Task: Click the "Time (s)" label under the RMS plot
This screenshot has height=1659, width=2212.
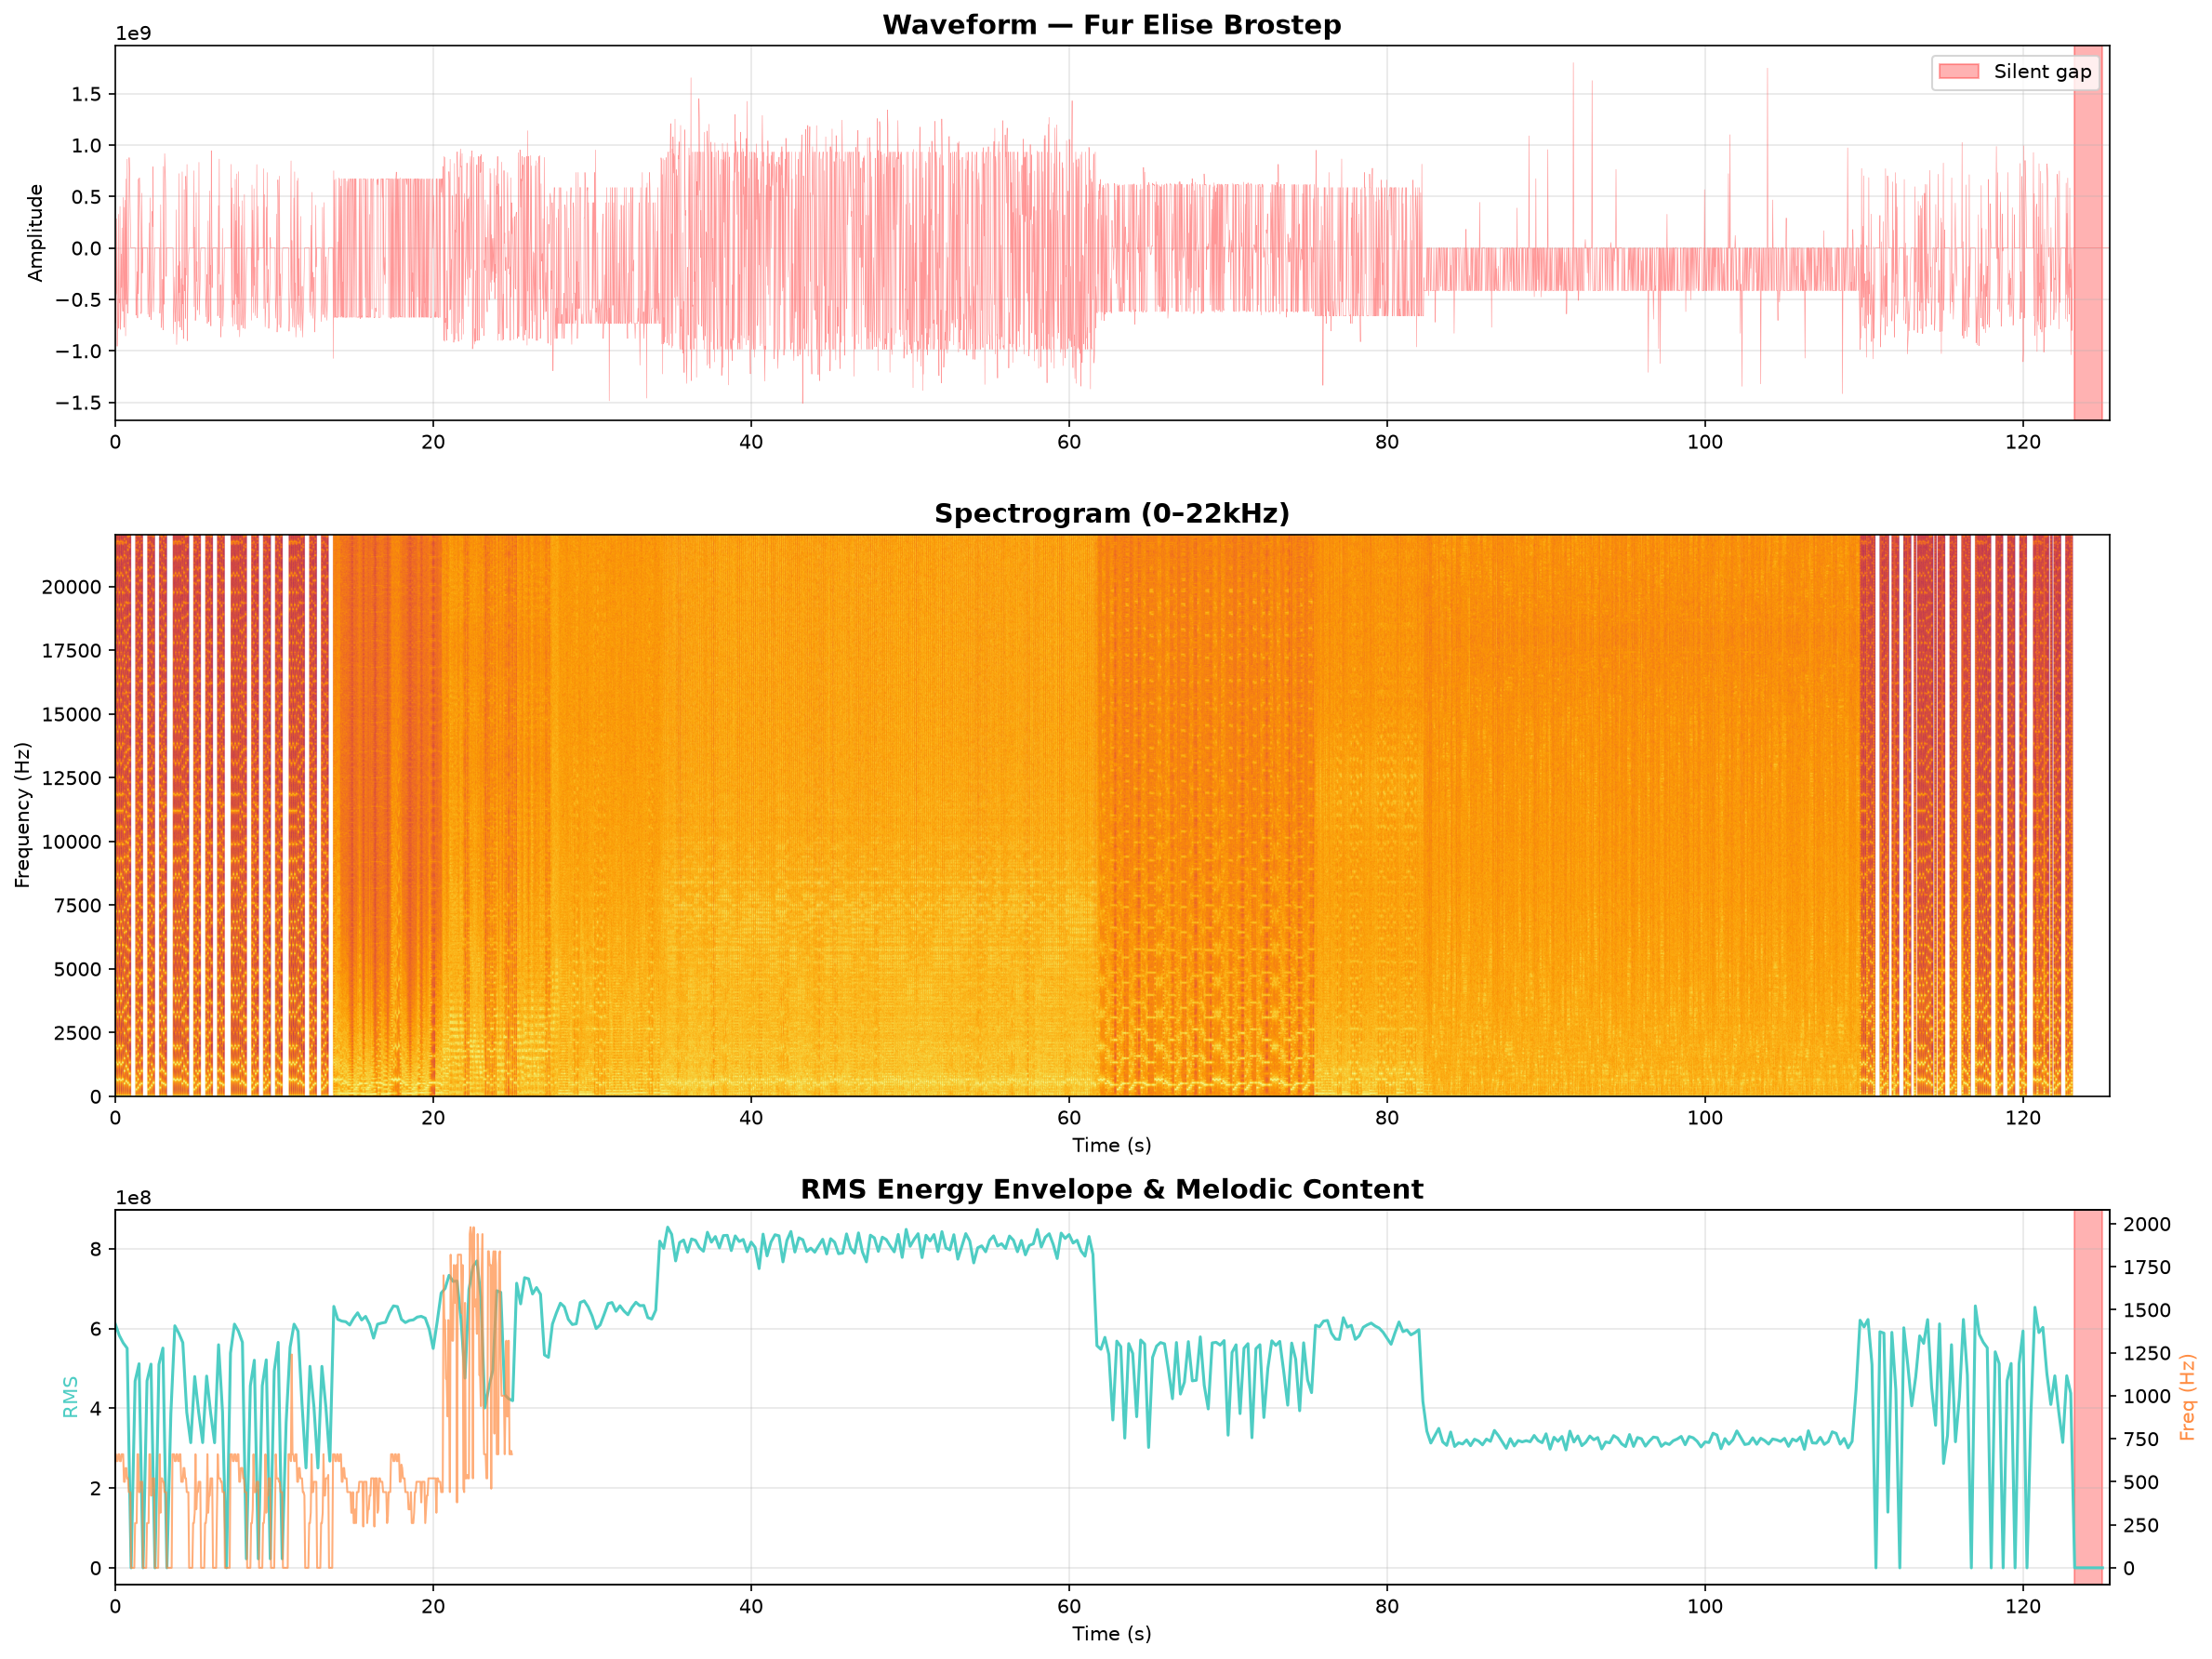Action: 1111,1634
